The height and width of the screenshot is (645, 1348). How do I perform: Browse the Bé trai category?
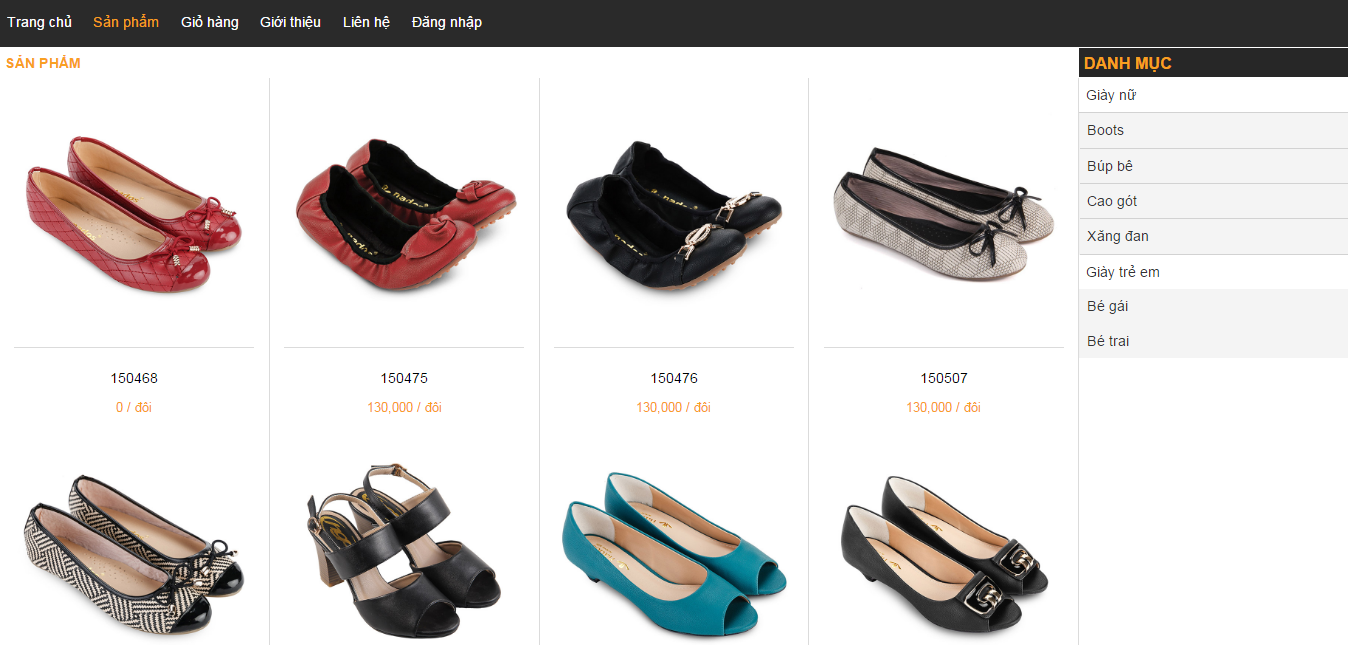pos(1213,341)
